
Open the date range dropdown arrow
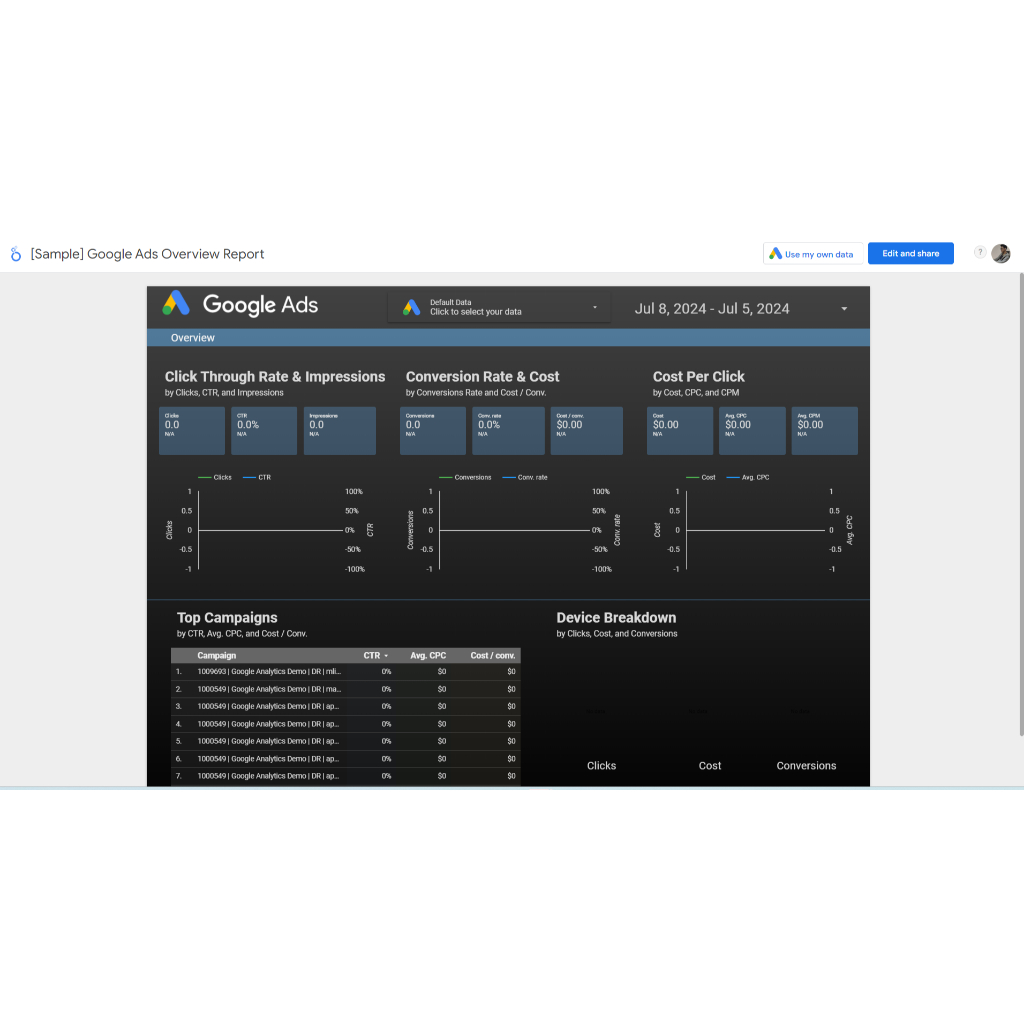pyautogui.click(x=844, y=309)
